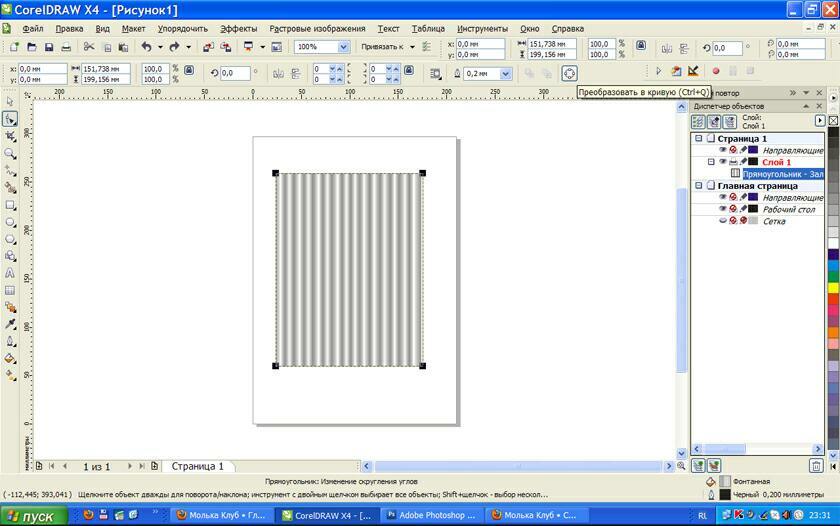Image resolution: width=840 pixels, height=526 pixels.
Task: Select the Text tool in toolbox
Action: tap(10, 273)
